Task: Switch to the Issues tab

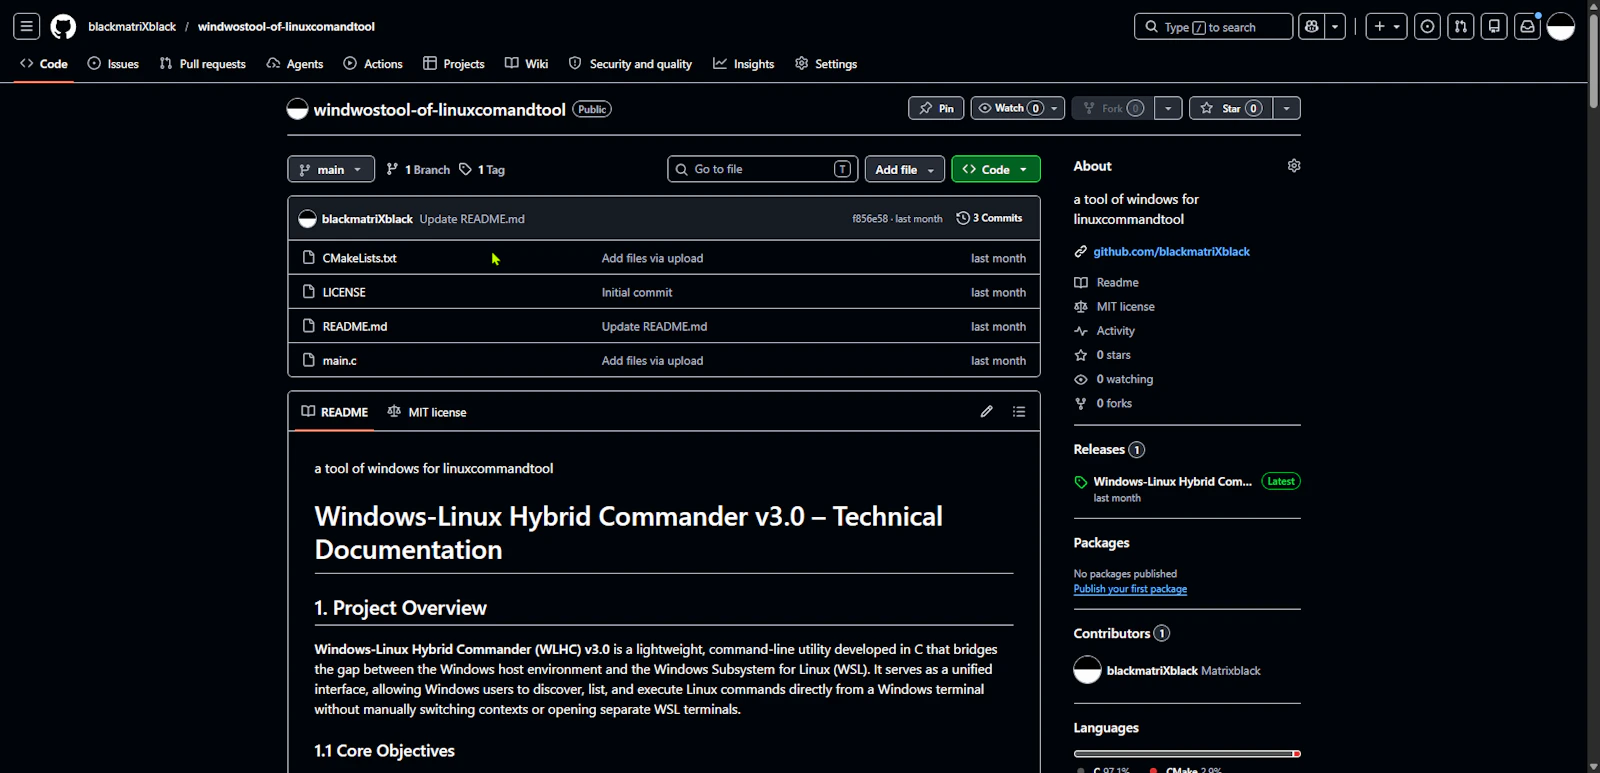Action: pos(113,64)
